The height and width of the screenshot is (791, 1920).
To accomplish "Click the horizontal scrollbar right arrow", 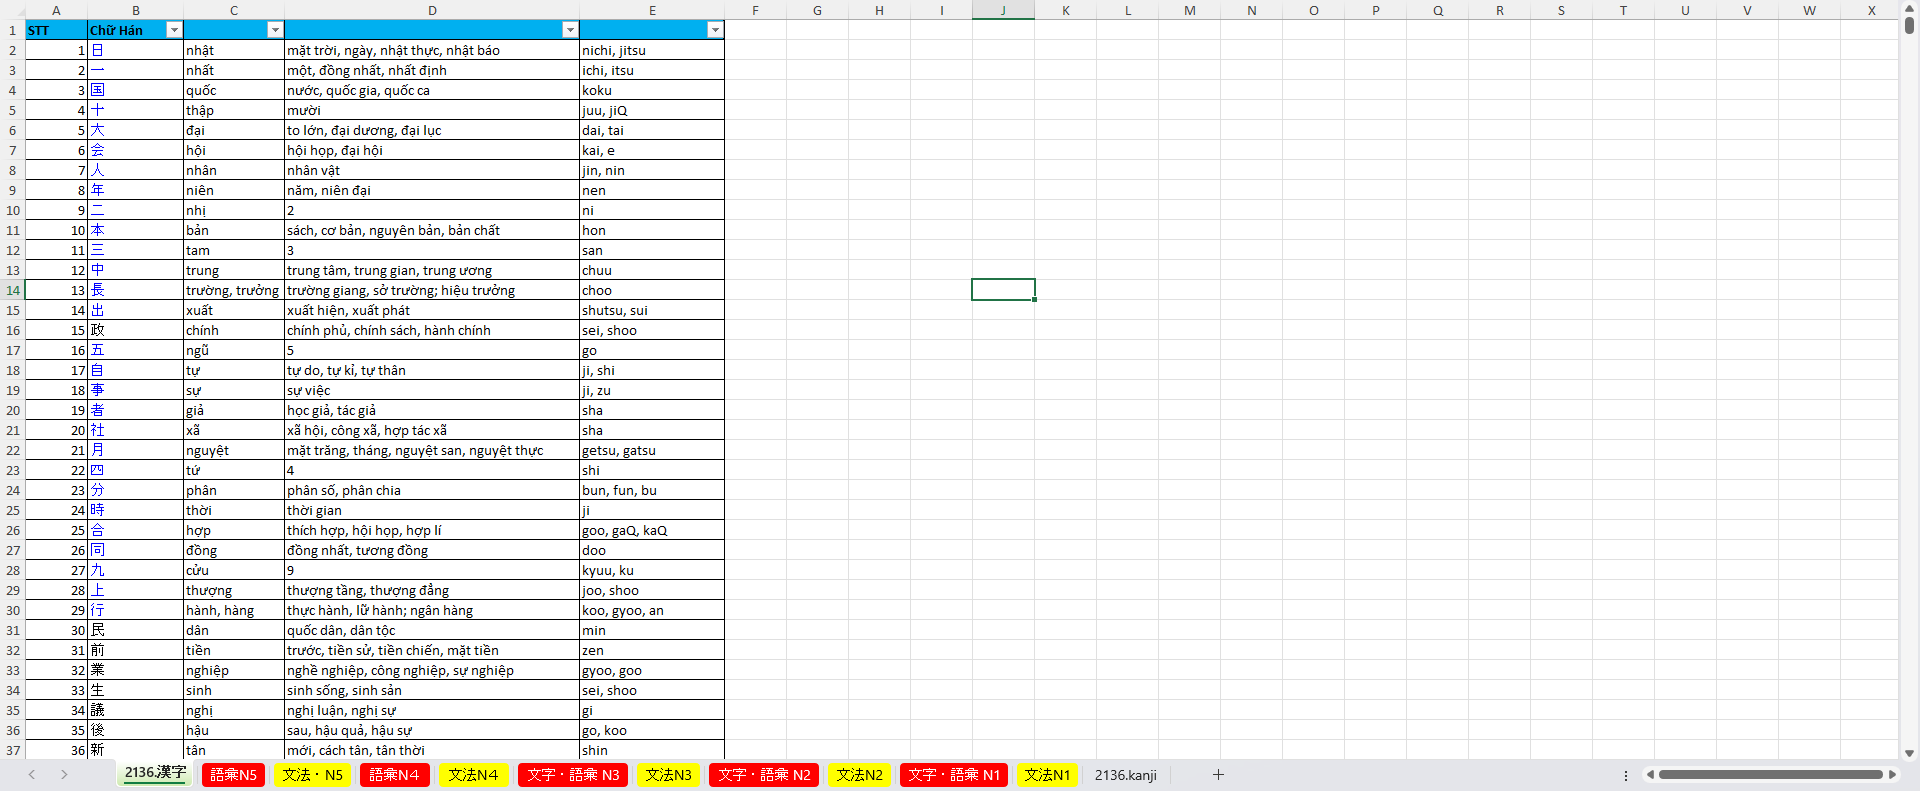I will pyautogui.click(x=1892, y=775).
